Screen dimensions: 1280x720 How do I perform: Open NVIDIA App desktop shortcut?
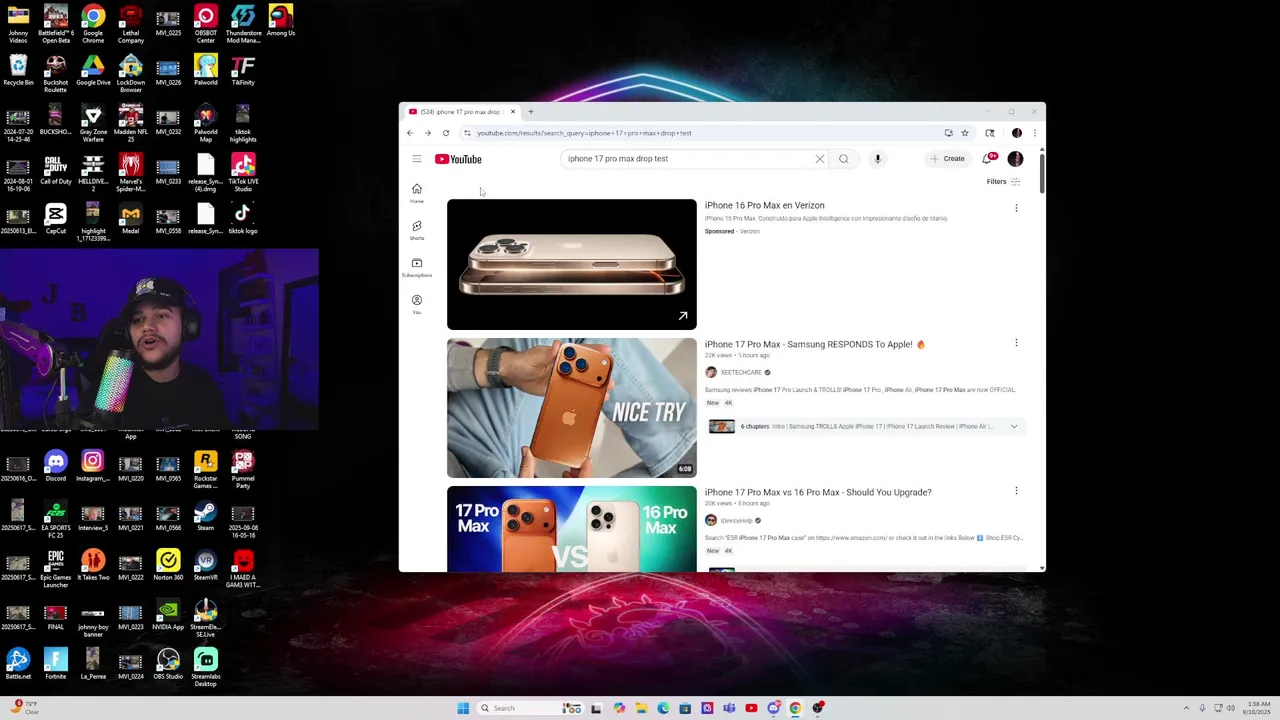click(x=168, y=615)
